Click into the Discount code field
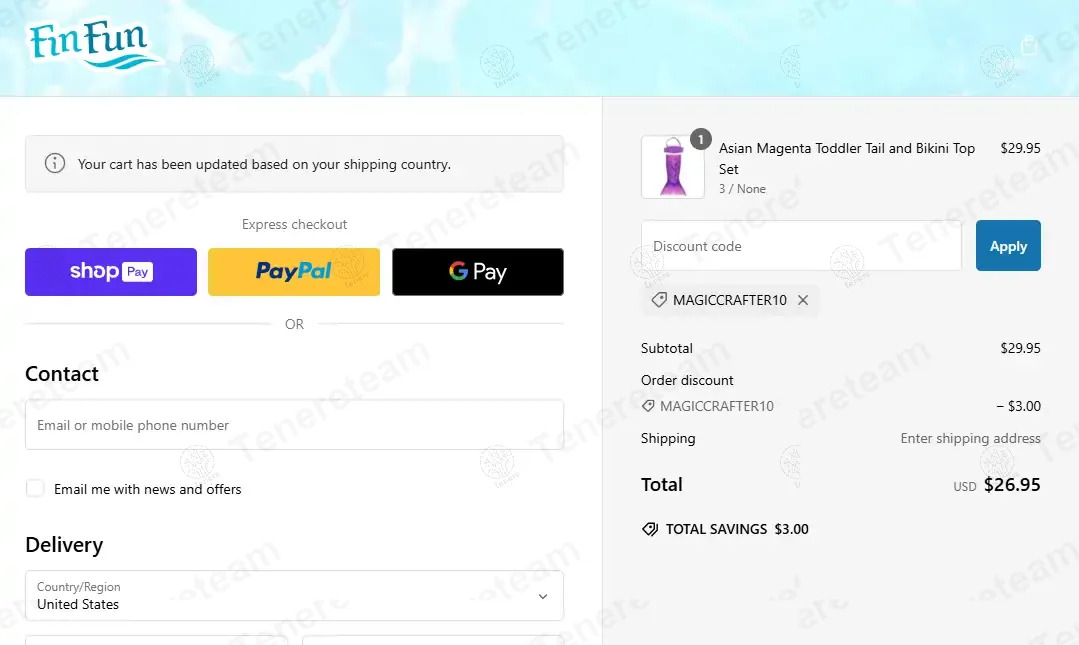The image size is (1079, 645). tap(800, 246)
